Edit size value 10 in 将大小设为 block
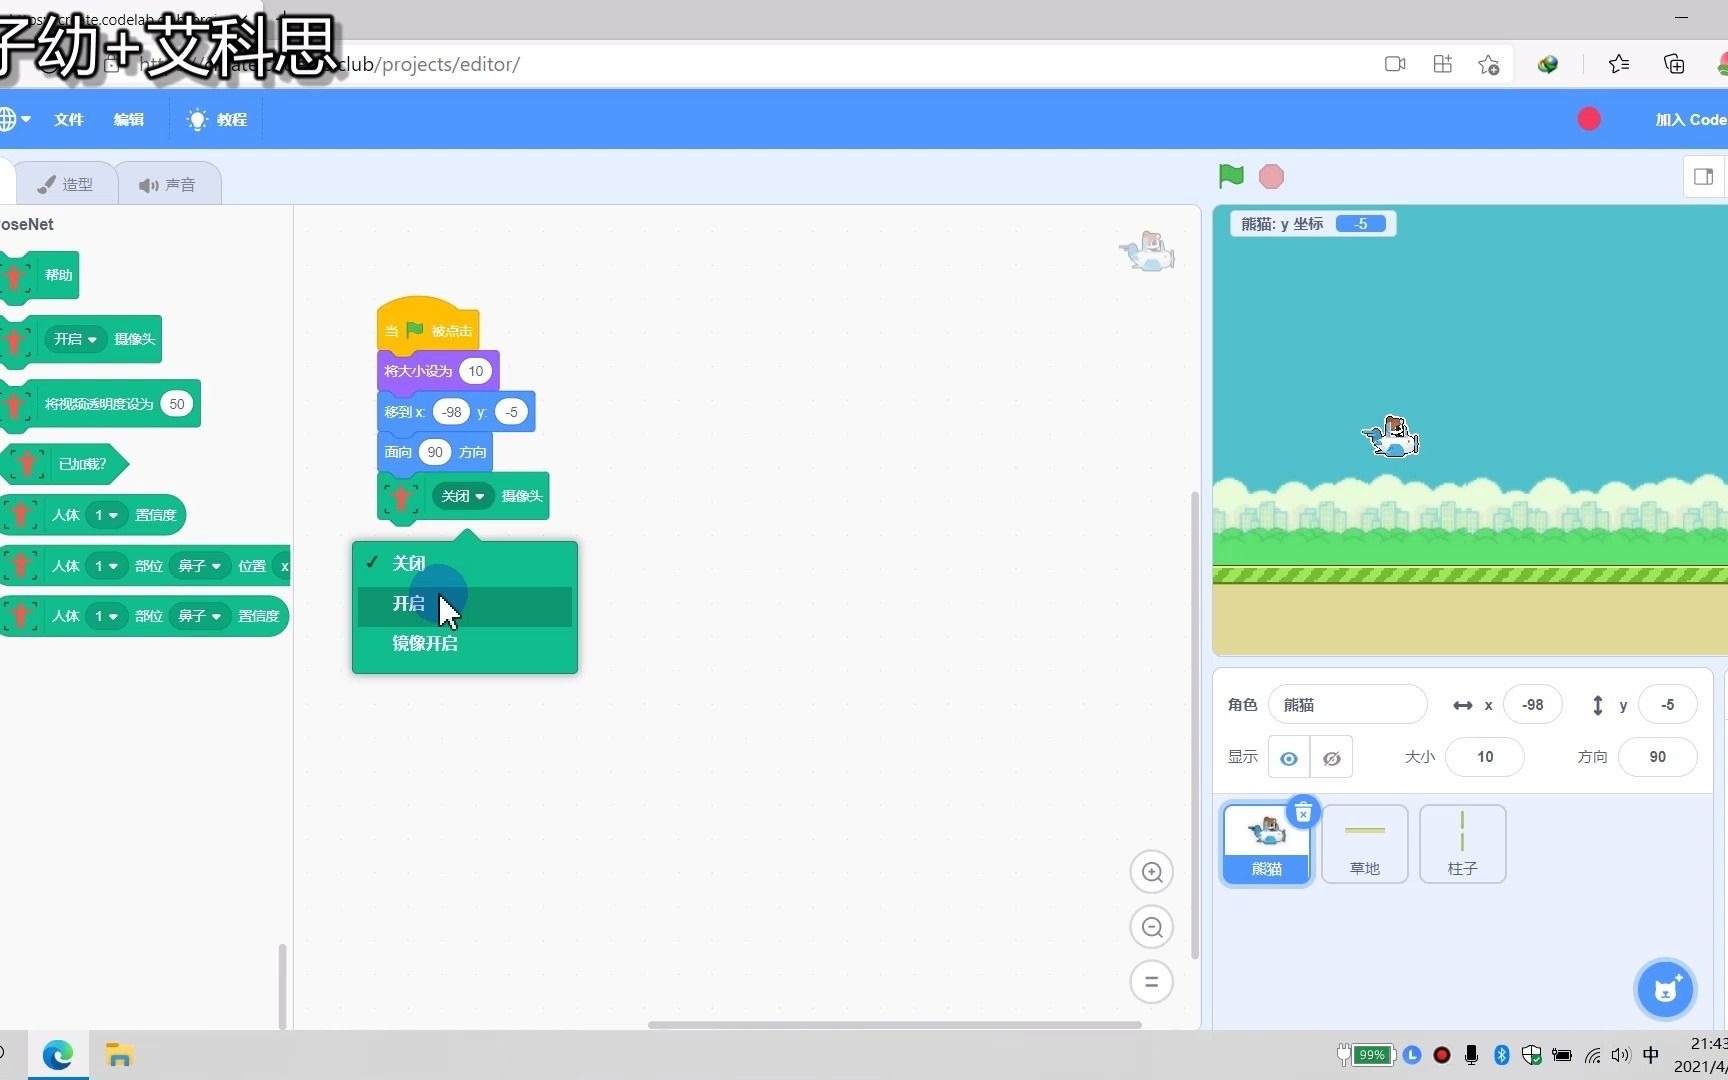The width and height of the screenshot is (1728, 1080). [x=476, y=371]
